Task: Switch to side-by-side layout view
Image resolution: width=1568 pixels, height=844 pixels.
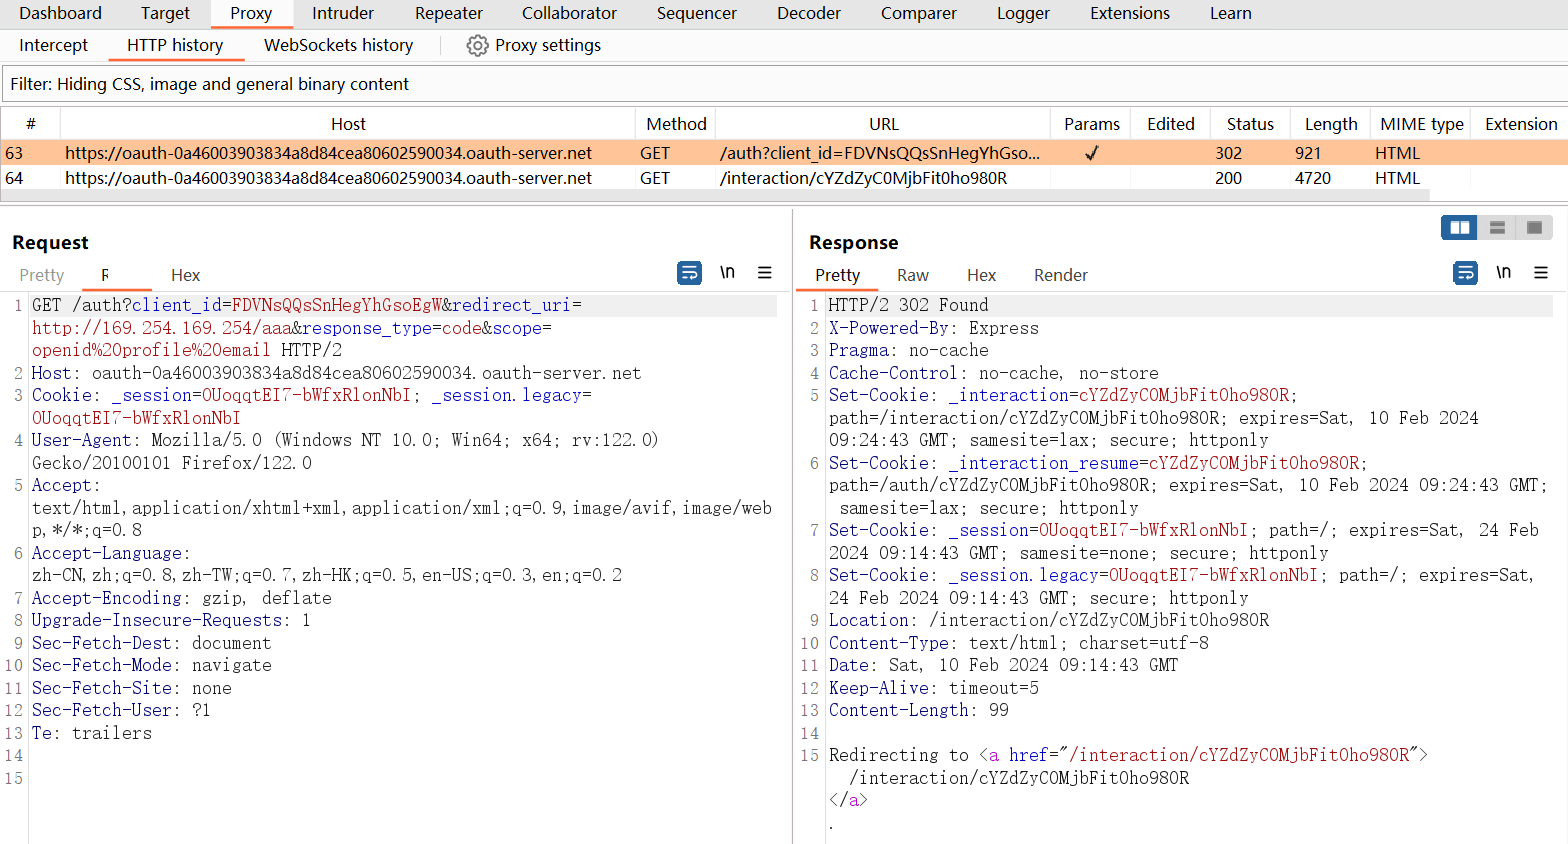Action: tap(1459, 228)
